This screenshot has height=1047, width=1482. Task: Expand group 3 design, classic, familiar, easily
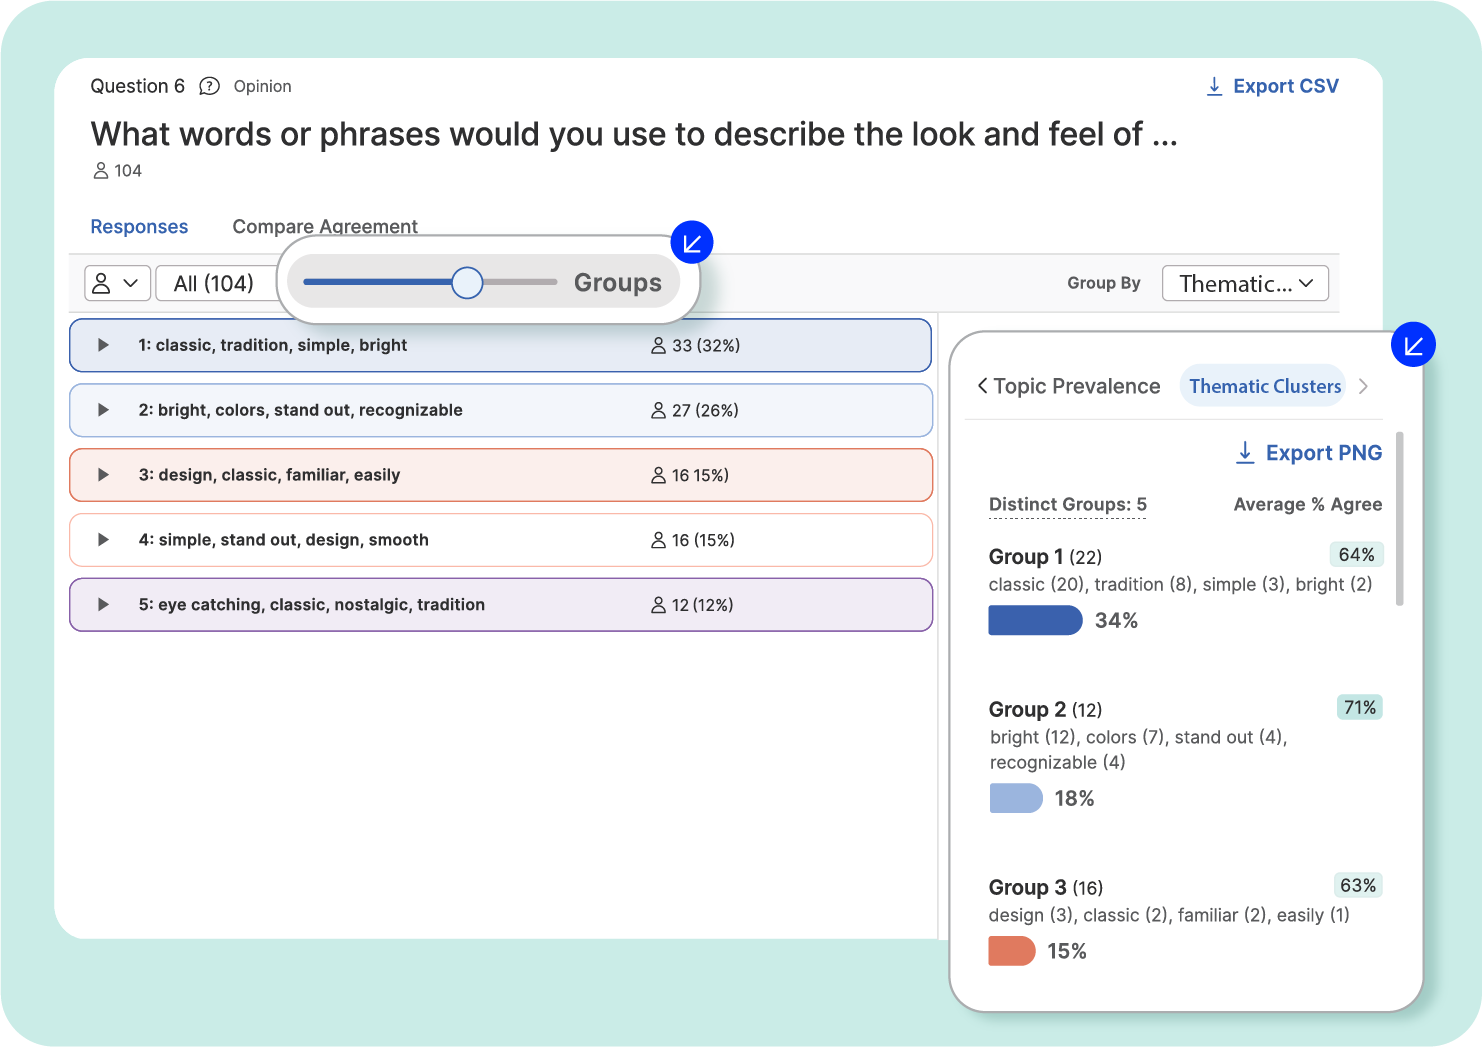tap(102, 475)
